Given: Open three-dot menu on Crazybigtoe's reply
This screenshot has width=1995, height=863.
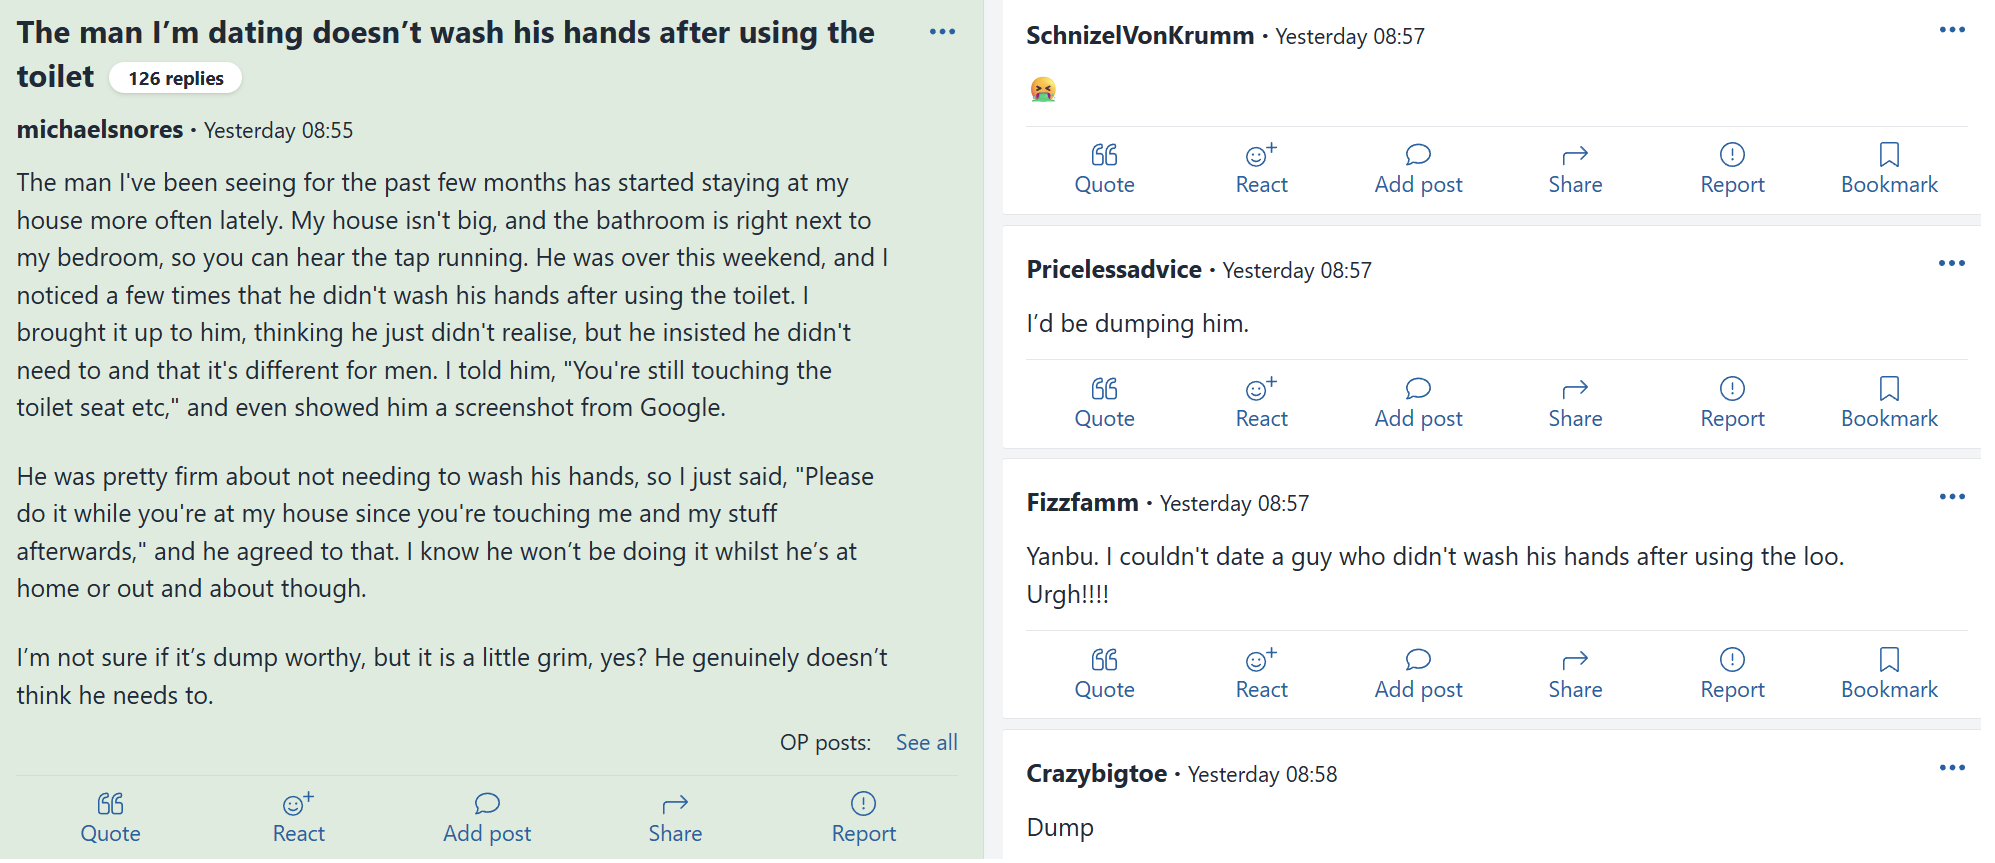Looking at the screenshot, I should tap(1952, 768).
